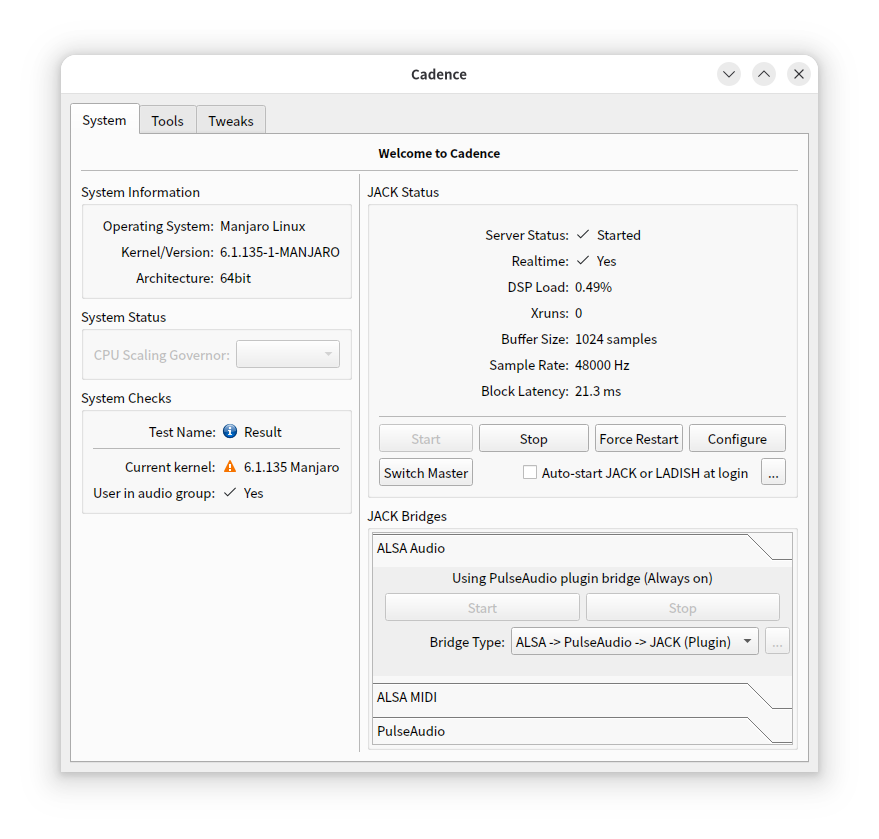Click the Started server status text

[x=618, y=235]
